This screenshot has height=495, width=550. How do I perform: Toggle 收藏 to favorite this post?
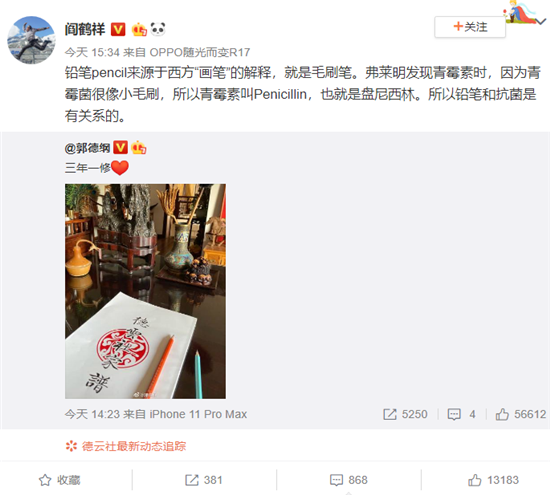[60, 480]
